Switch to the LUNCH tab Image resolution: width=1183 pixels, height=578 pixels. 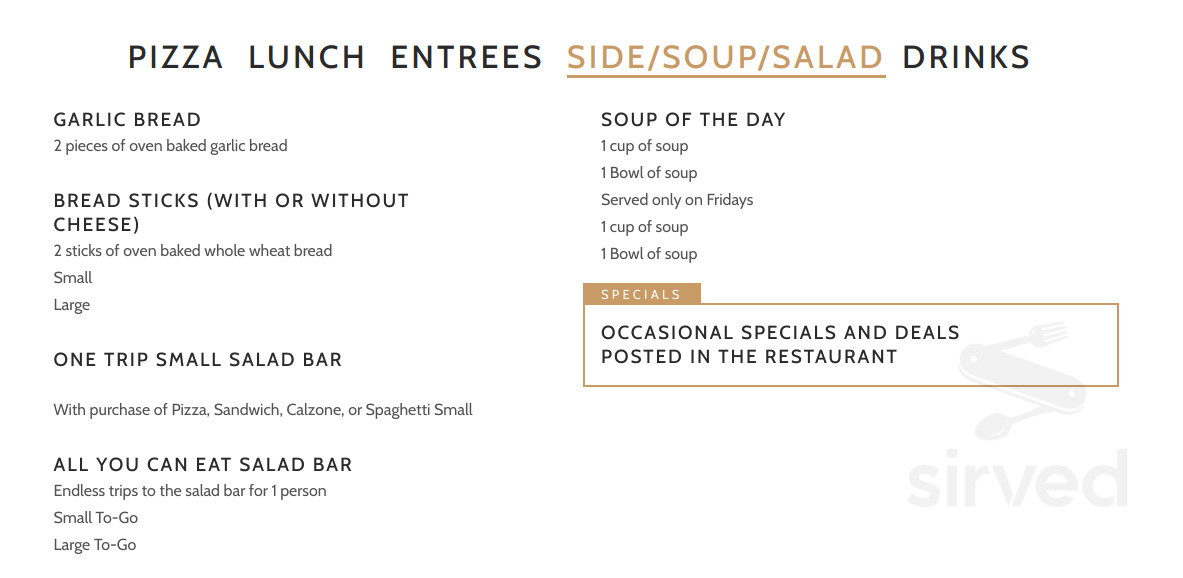point(307,57)
